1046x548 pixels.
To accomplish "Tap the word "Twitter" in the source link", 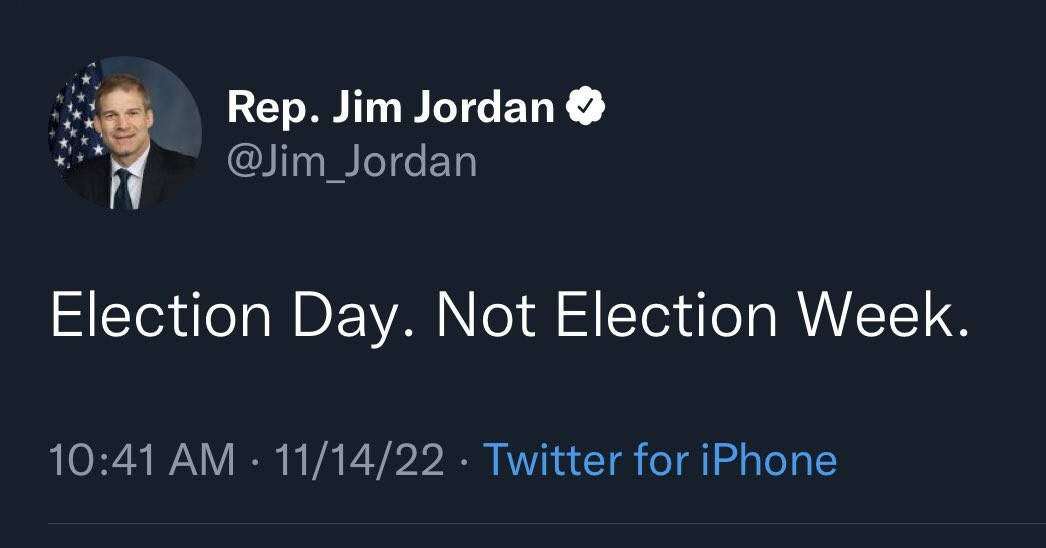I will [553, 460].
